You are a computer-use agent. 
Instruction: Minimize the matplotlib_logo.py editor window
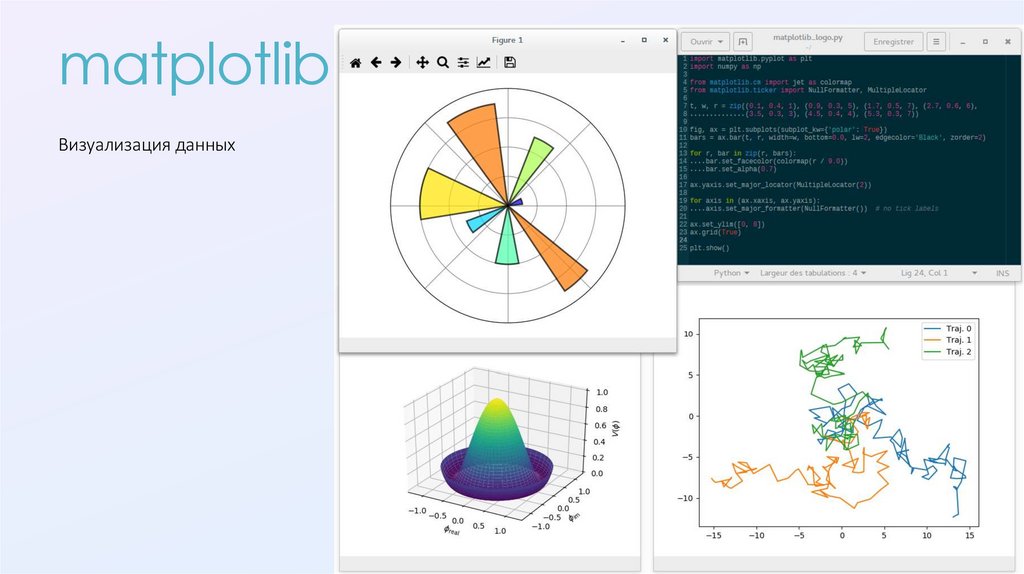pos(963,42)
